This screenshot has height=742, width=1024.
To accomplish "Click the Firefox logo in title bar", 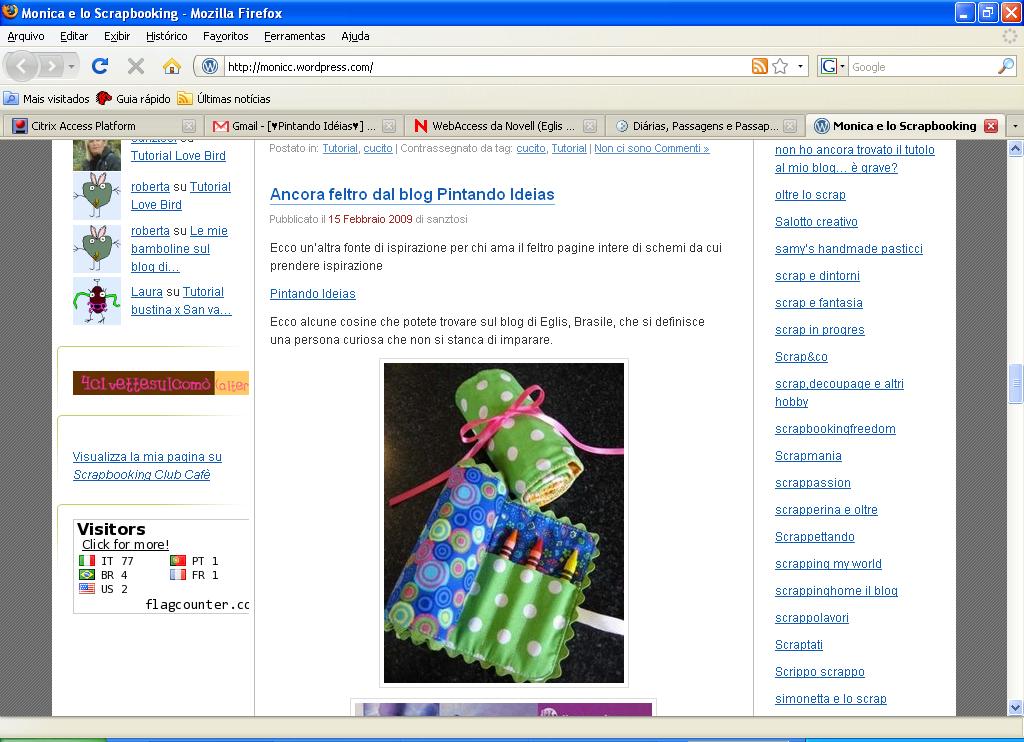I will point(10,12).
